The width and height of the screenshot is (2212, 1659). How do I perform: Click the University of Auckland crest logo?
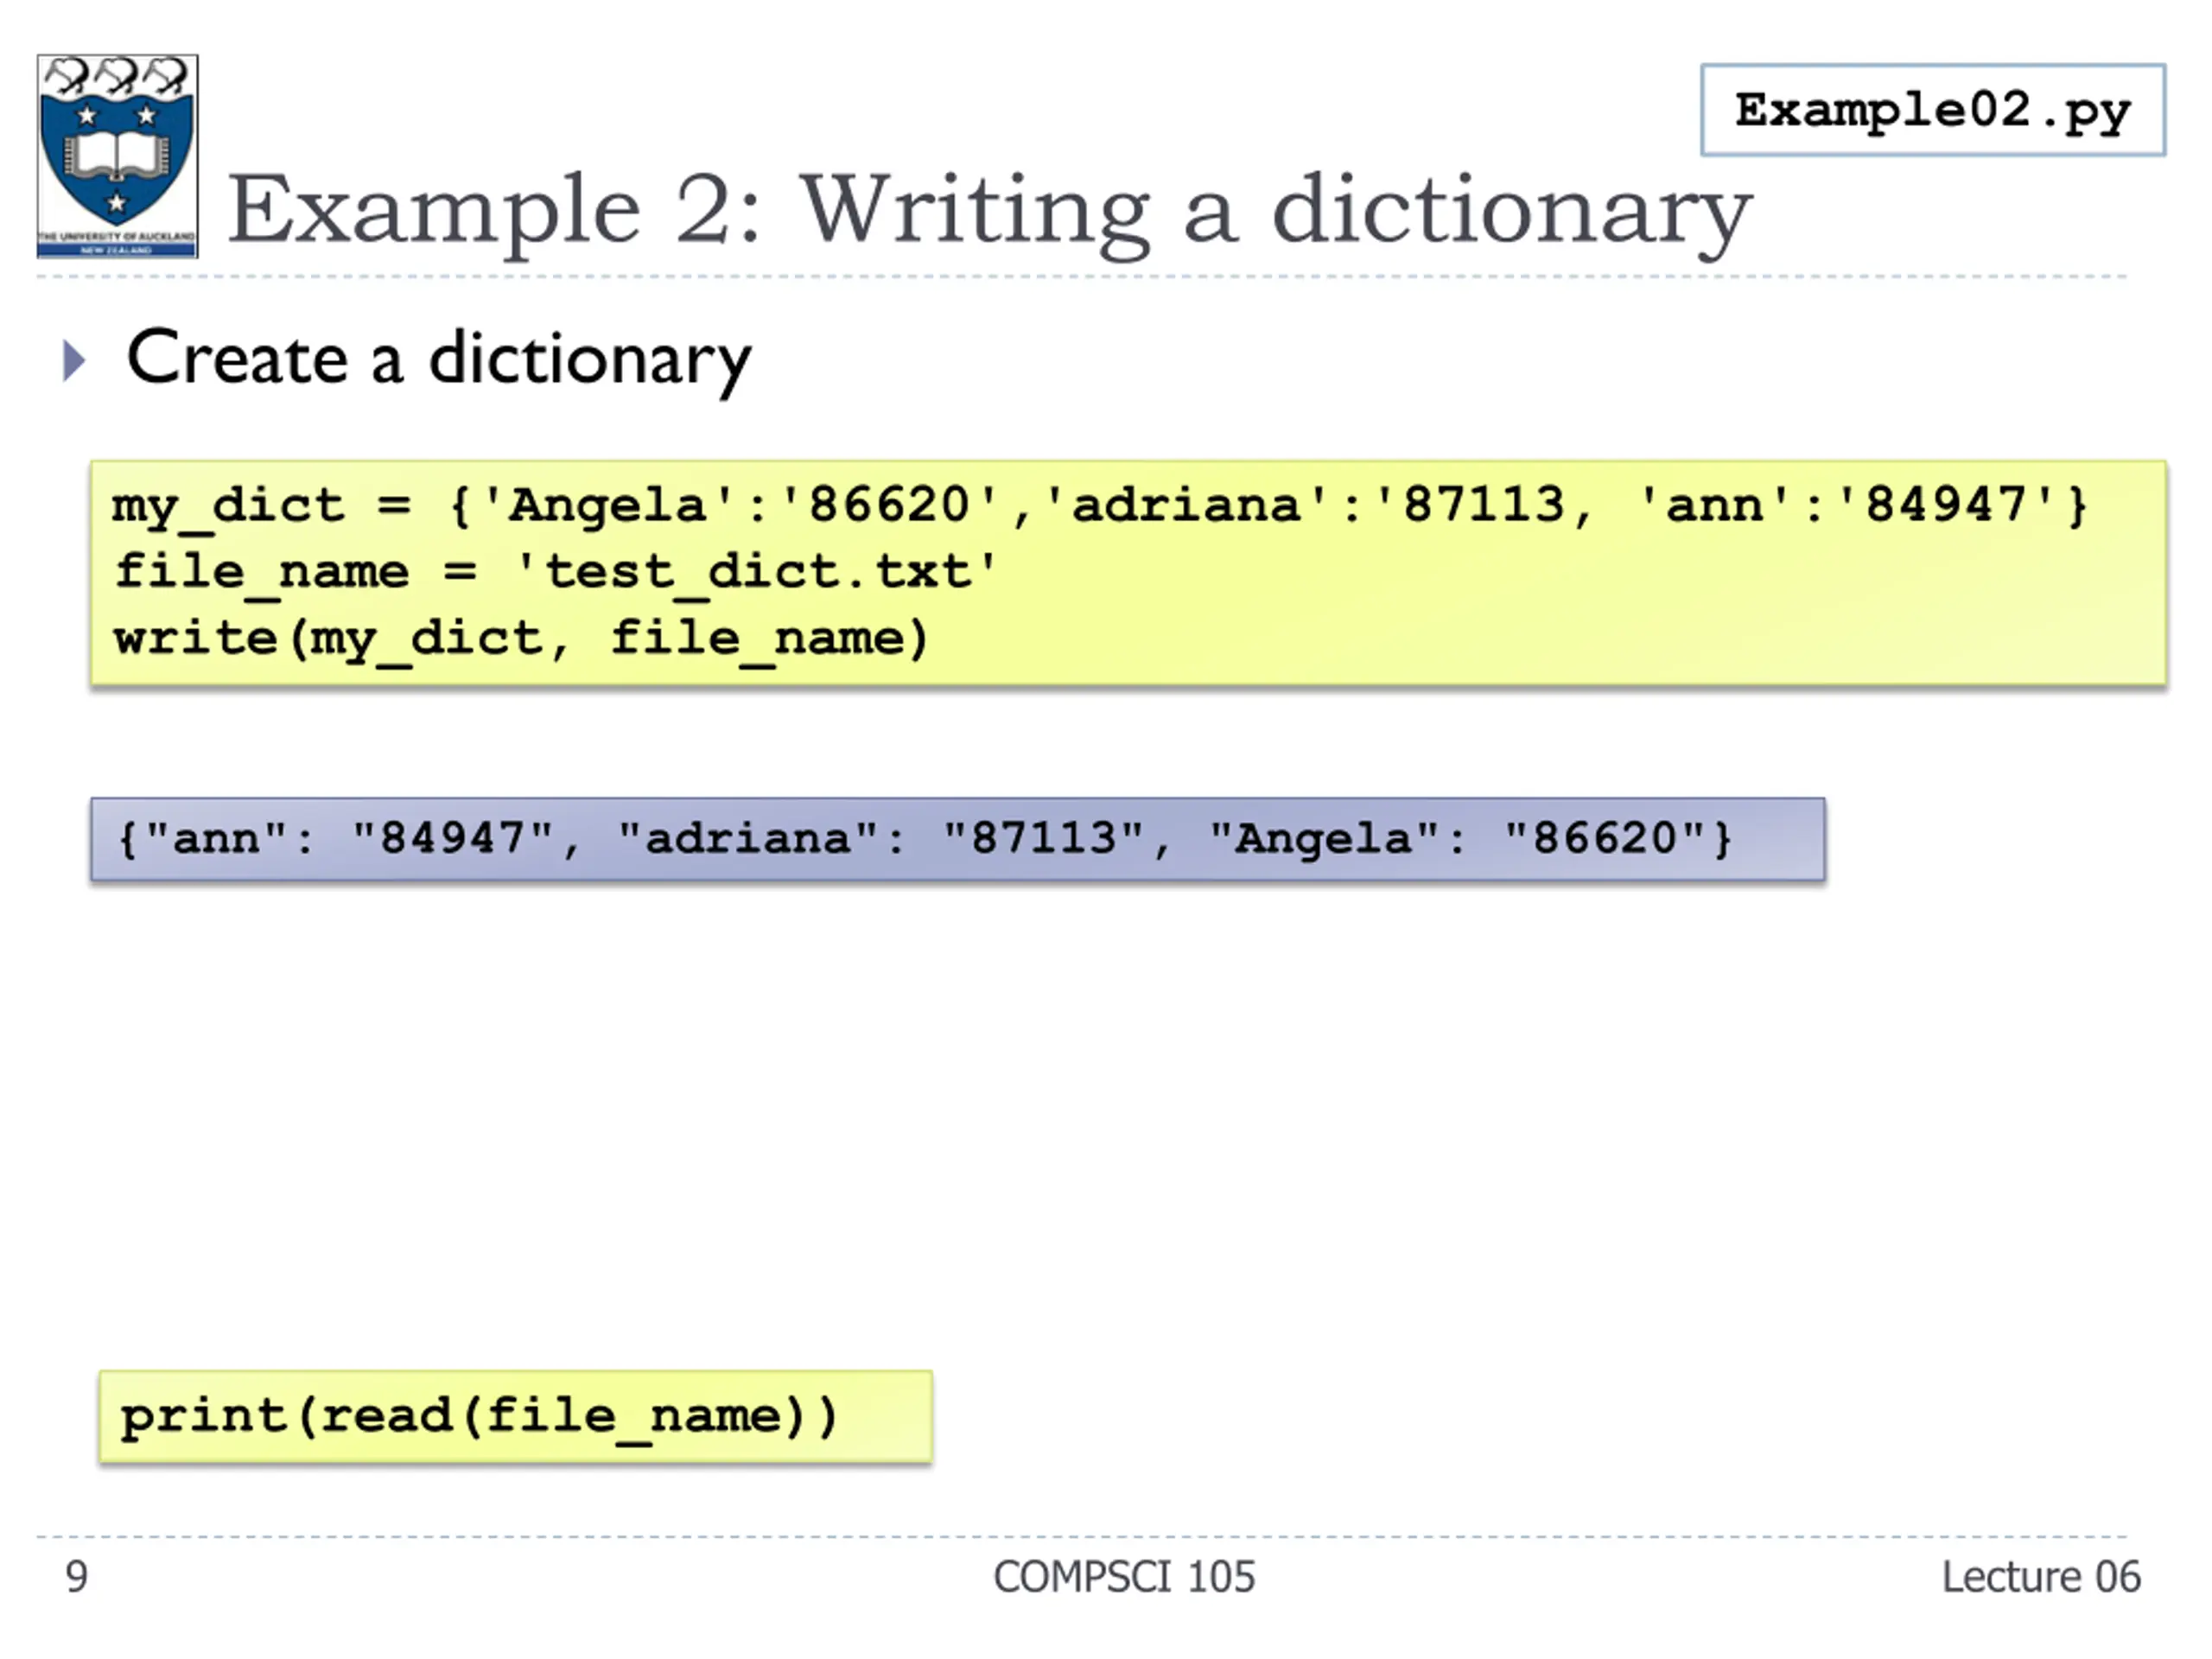pos(117,156)
